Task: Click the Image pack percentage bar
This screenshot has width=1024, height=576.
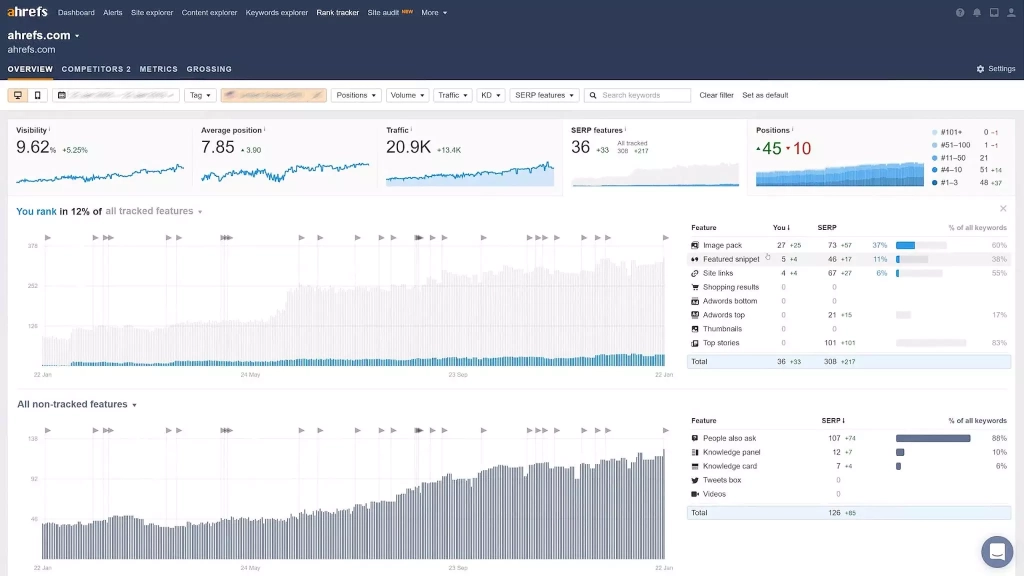Action: [921, 246]
